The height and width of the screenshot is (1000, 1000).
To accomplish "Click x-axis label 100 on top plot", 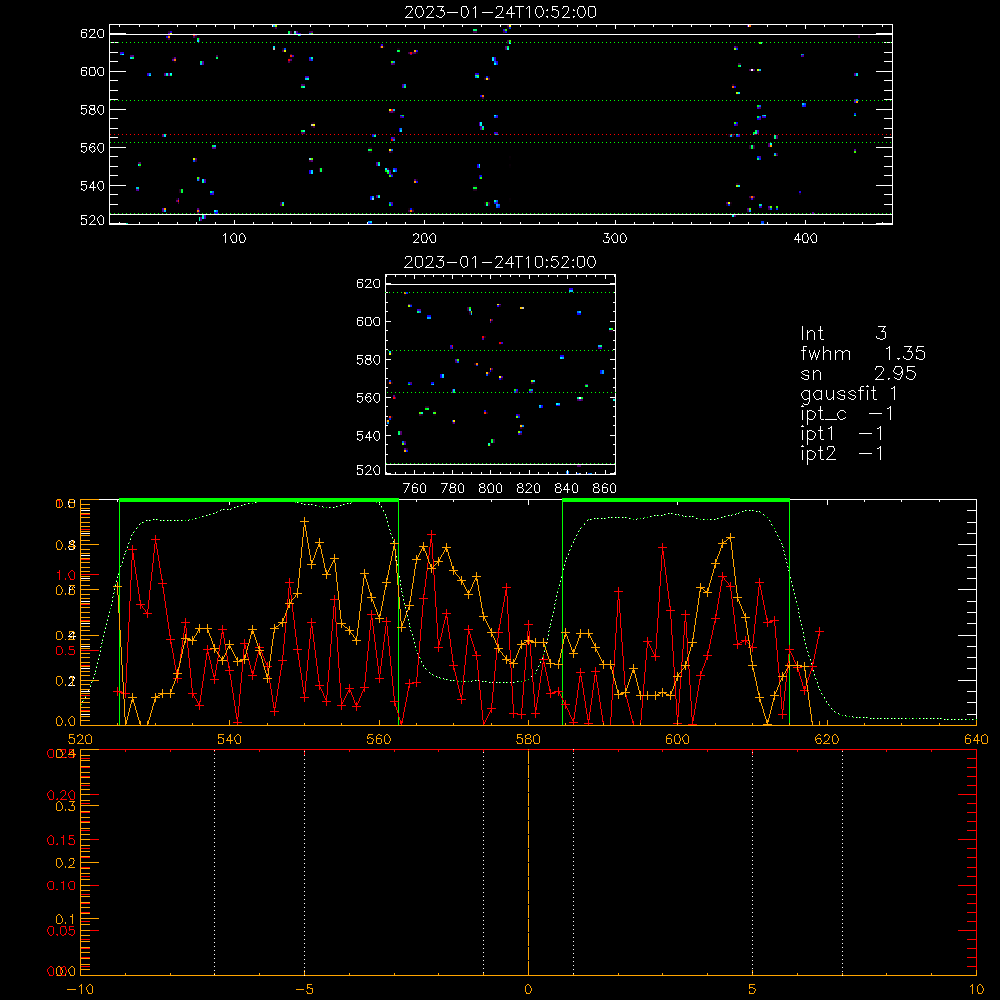I will pos(234,239).
